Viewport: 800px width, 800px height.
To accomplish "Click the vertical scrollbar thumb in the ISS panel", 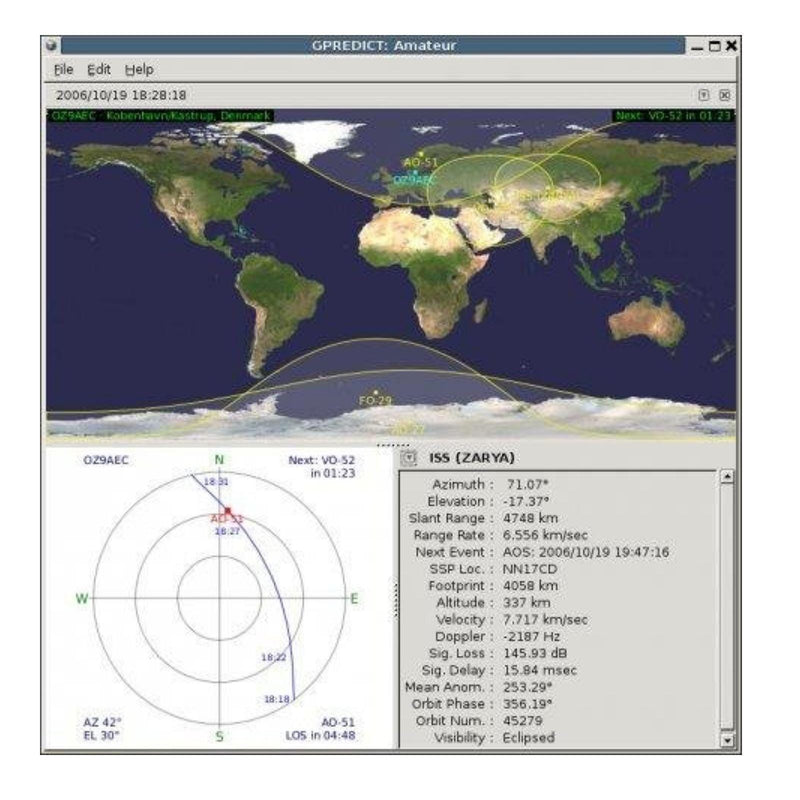I will coord(727,606).
